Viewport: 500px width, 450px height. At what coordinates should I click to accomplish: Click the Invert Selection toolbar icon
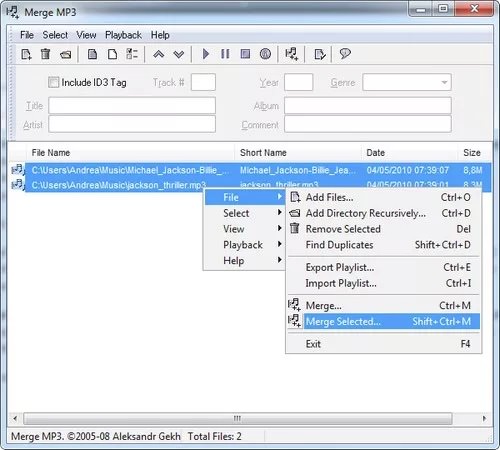pos(132,54)
